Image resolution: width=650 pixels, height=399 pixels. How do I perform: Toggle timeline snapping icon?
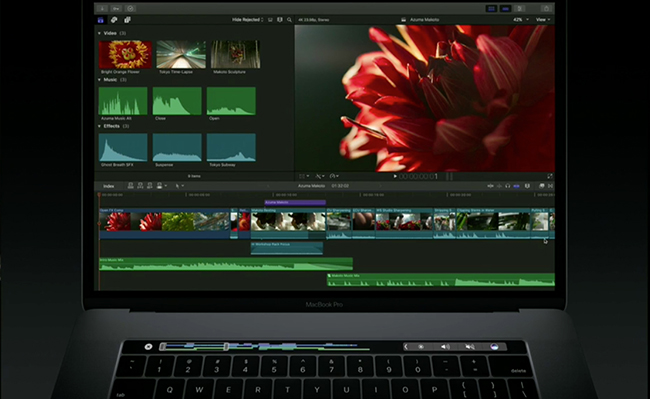tap(517, 186)
